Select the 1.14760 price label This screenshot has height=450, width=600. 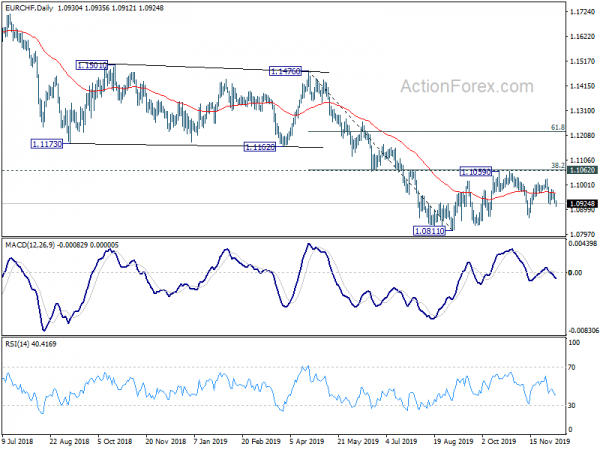coord(285,71)
